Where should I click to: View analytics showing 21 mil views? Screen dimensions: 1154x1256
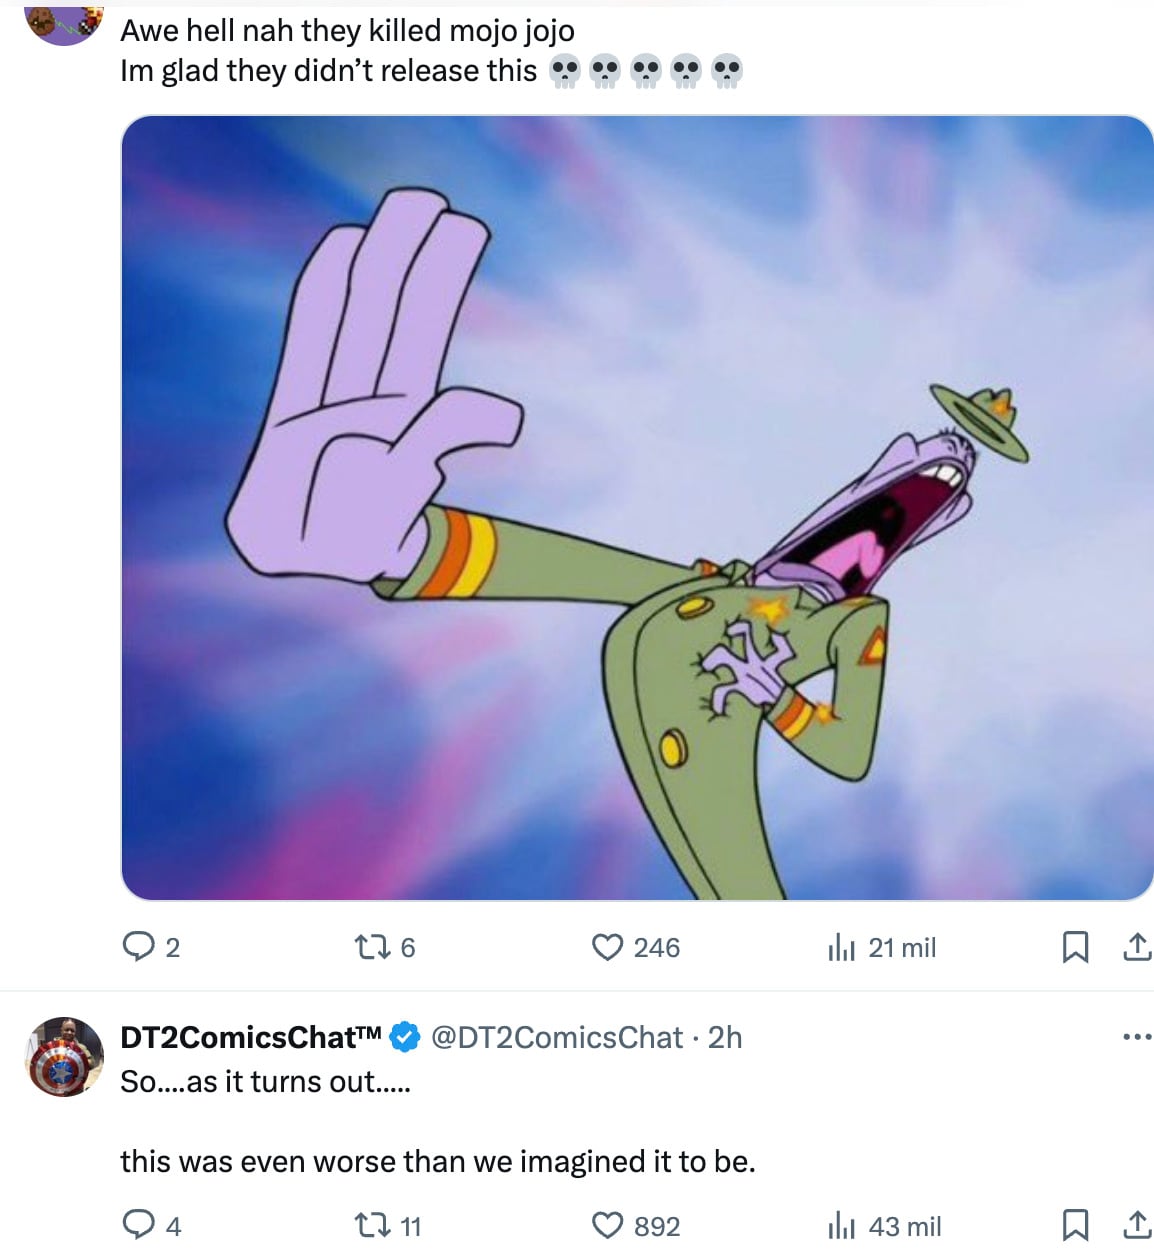[x=842, y=947]
